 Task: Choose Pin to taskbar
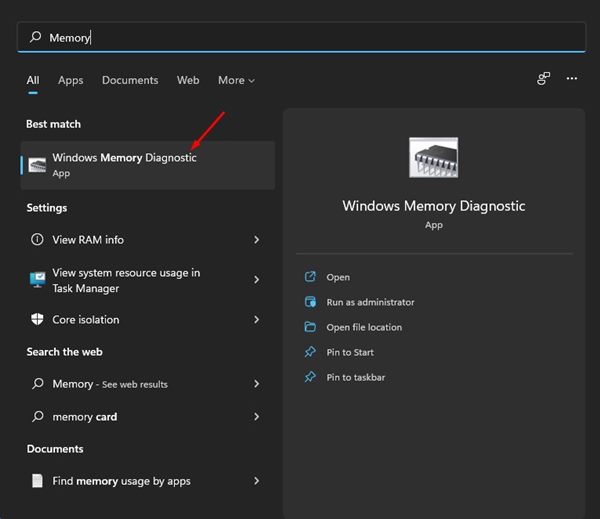click(x=355, y=378)
